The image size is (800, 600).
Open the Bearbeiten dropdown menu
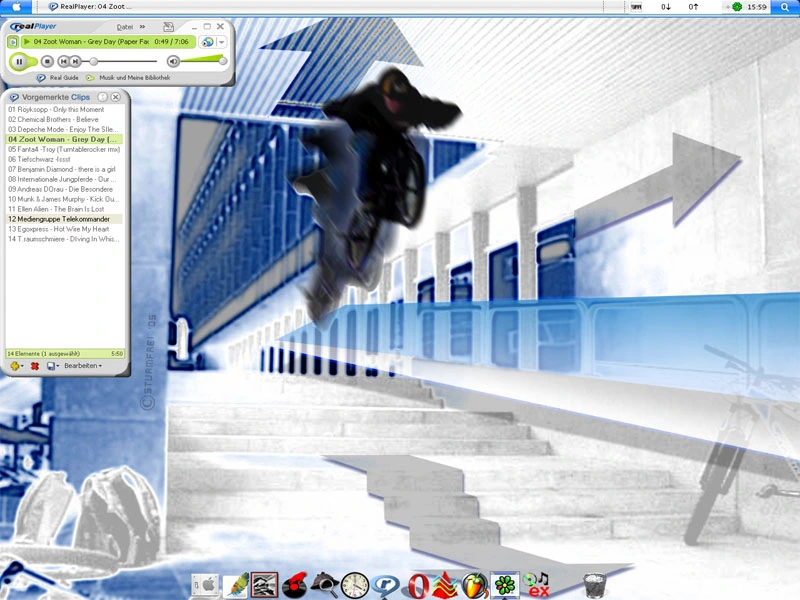click(84, 366)
